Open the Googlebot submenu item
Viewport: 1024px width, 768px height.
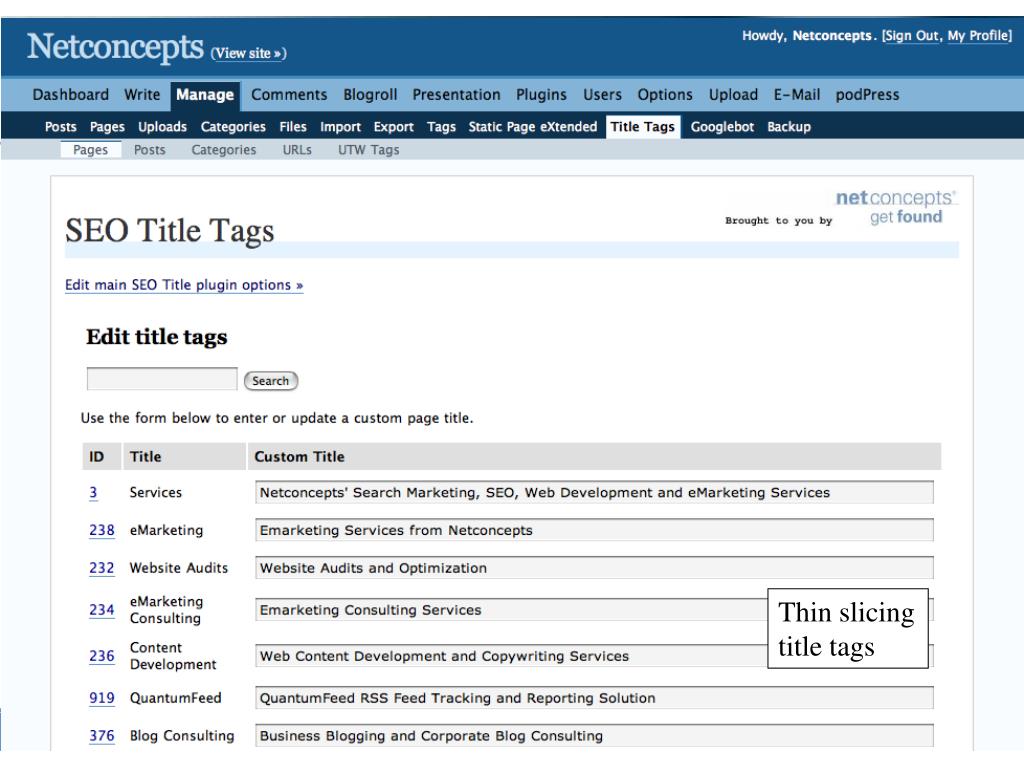pyautogui.click(x=722, y=127)
